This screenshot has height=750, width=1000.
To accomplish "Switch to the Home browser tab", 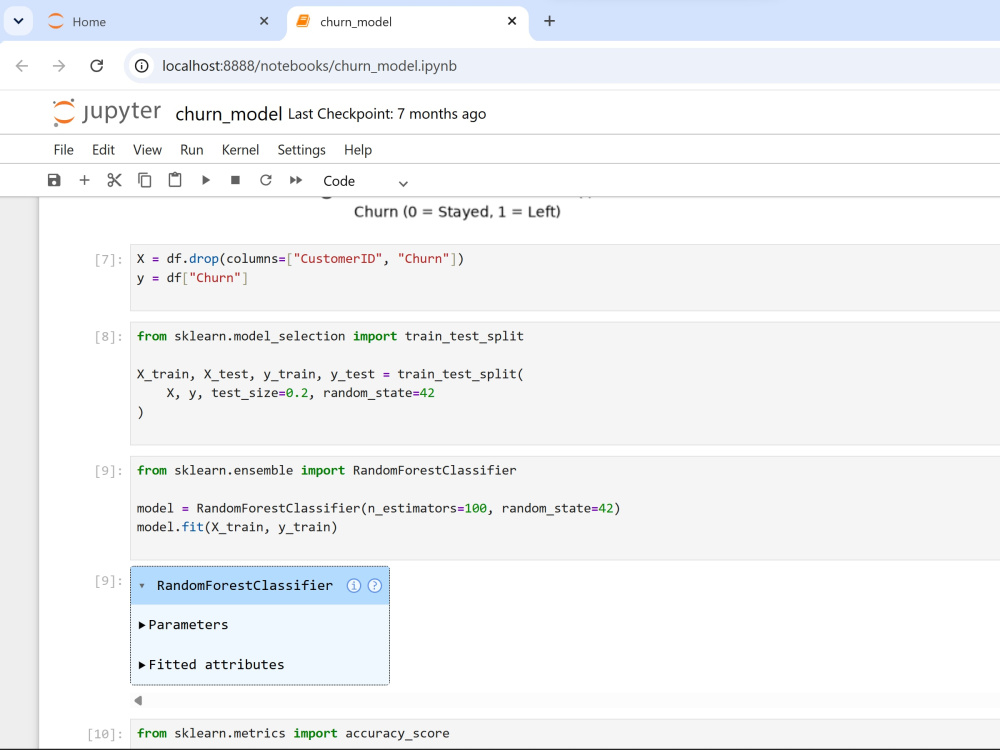I will (156, 22).
